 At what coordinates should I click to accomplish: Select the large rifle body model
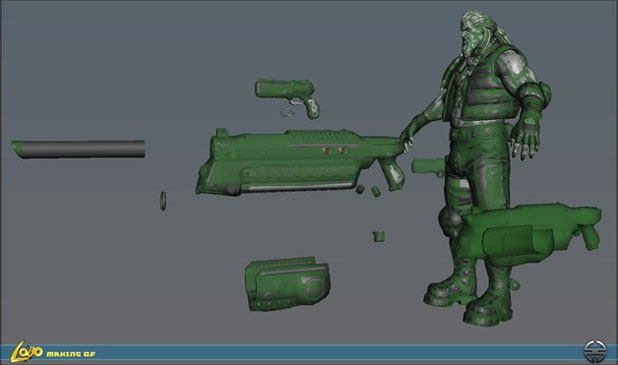[300, 162]
